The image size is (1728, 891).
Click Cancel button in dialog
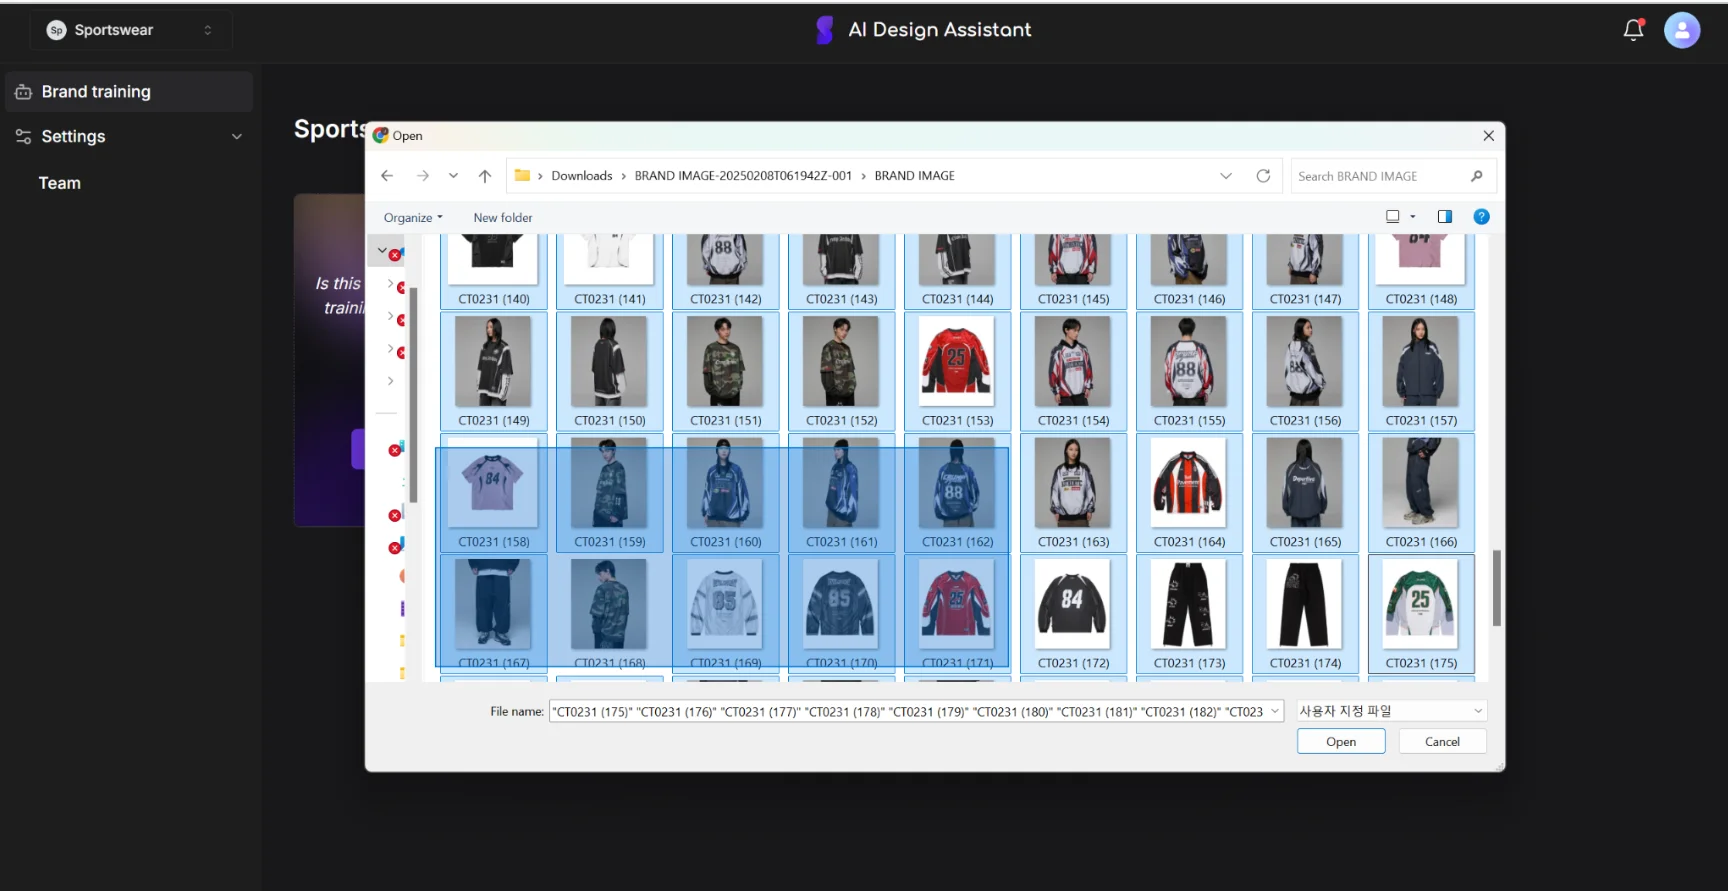[1442, 742]
